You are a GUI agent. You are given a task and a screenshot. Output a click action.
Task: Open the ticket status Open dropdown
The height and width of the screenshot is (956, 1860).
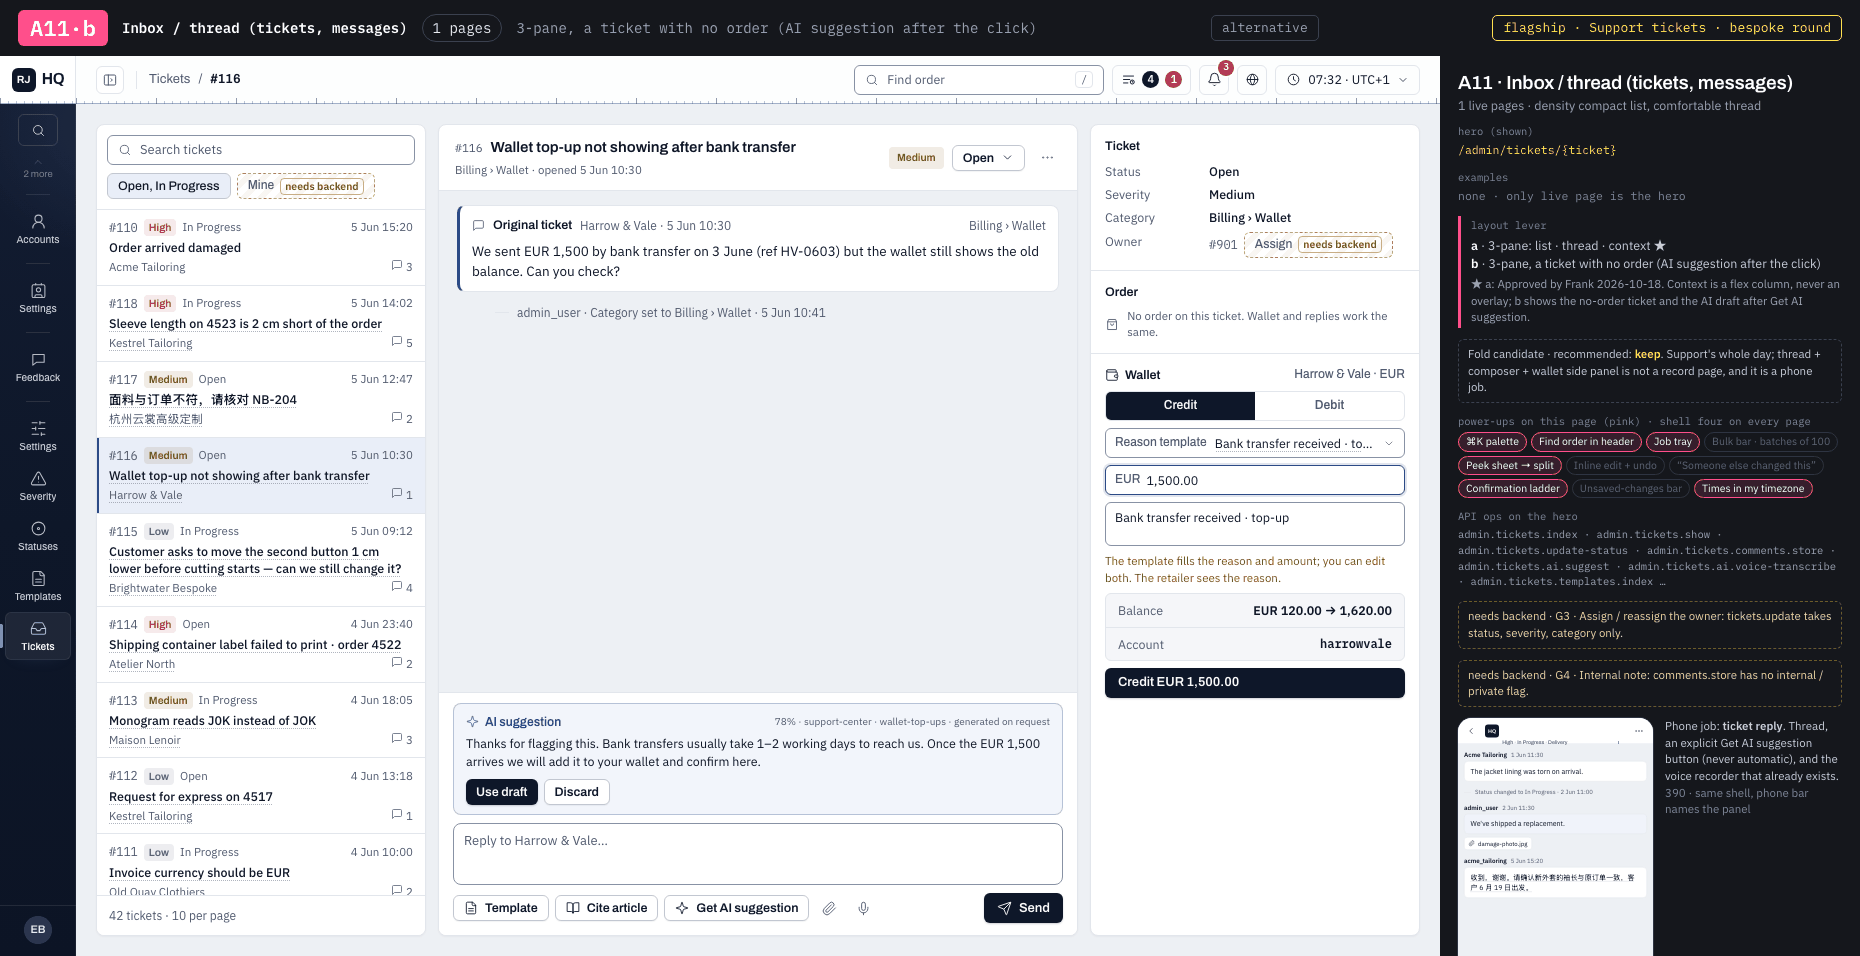click(x=987, y=158)
